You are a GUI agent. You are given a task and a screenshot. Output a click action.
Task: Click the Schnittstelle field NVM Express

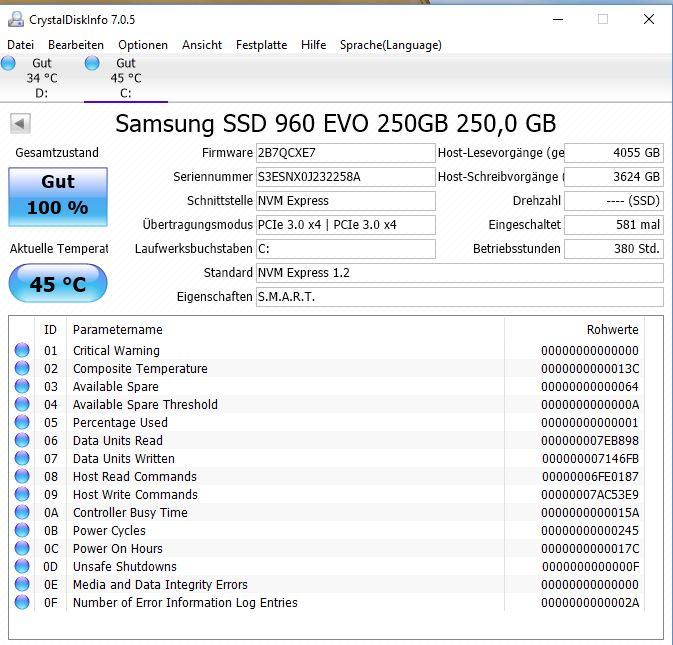click(346, 201)
